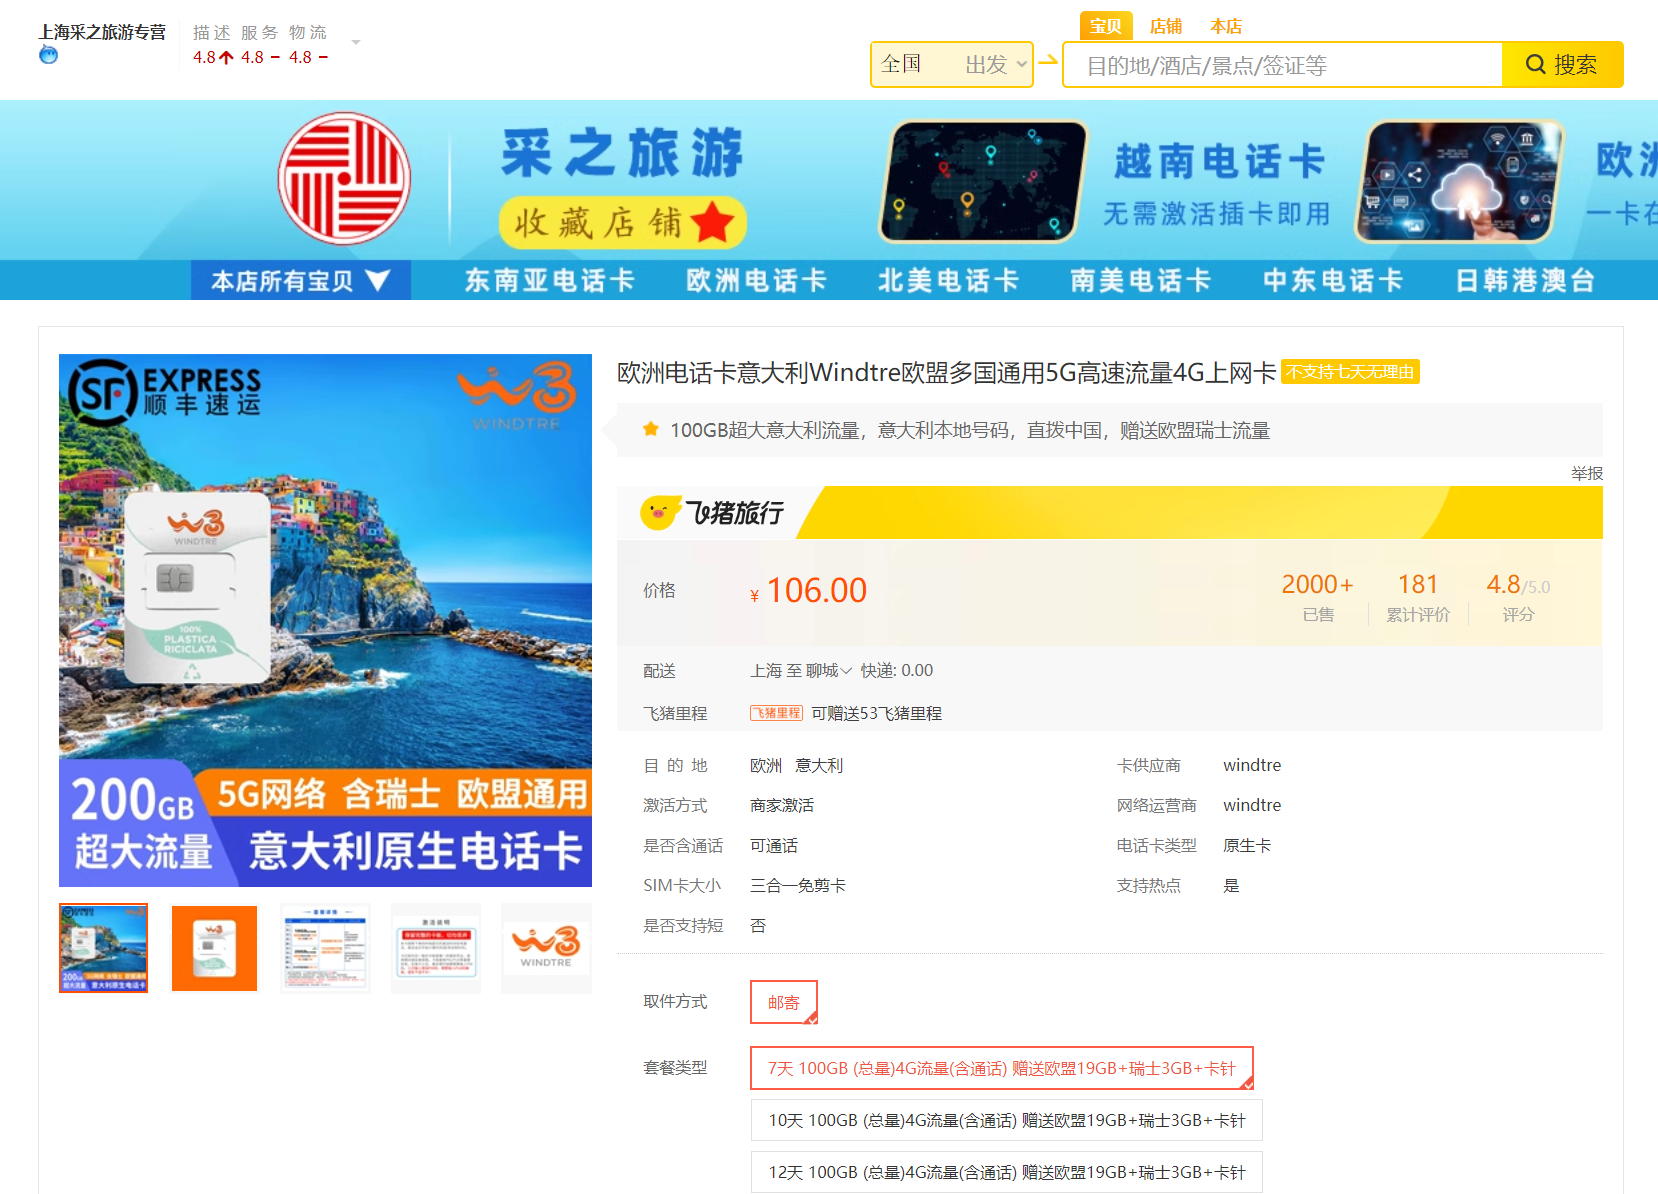Open 东南亚电话卡 menu item
This screenshot has height=1194, width=1658.
click(x=549, y=280)
